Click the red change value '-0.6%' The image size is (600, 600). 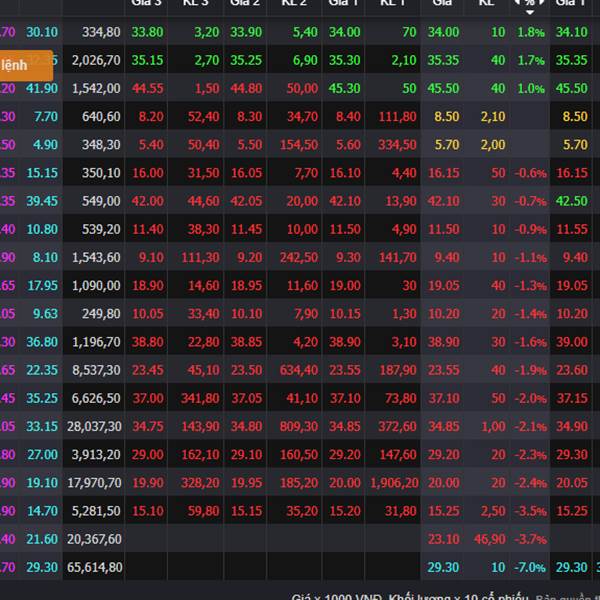(530, 173)
